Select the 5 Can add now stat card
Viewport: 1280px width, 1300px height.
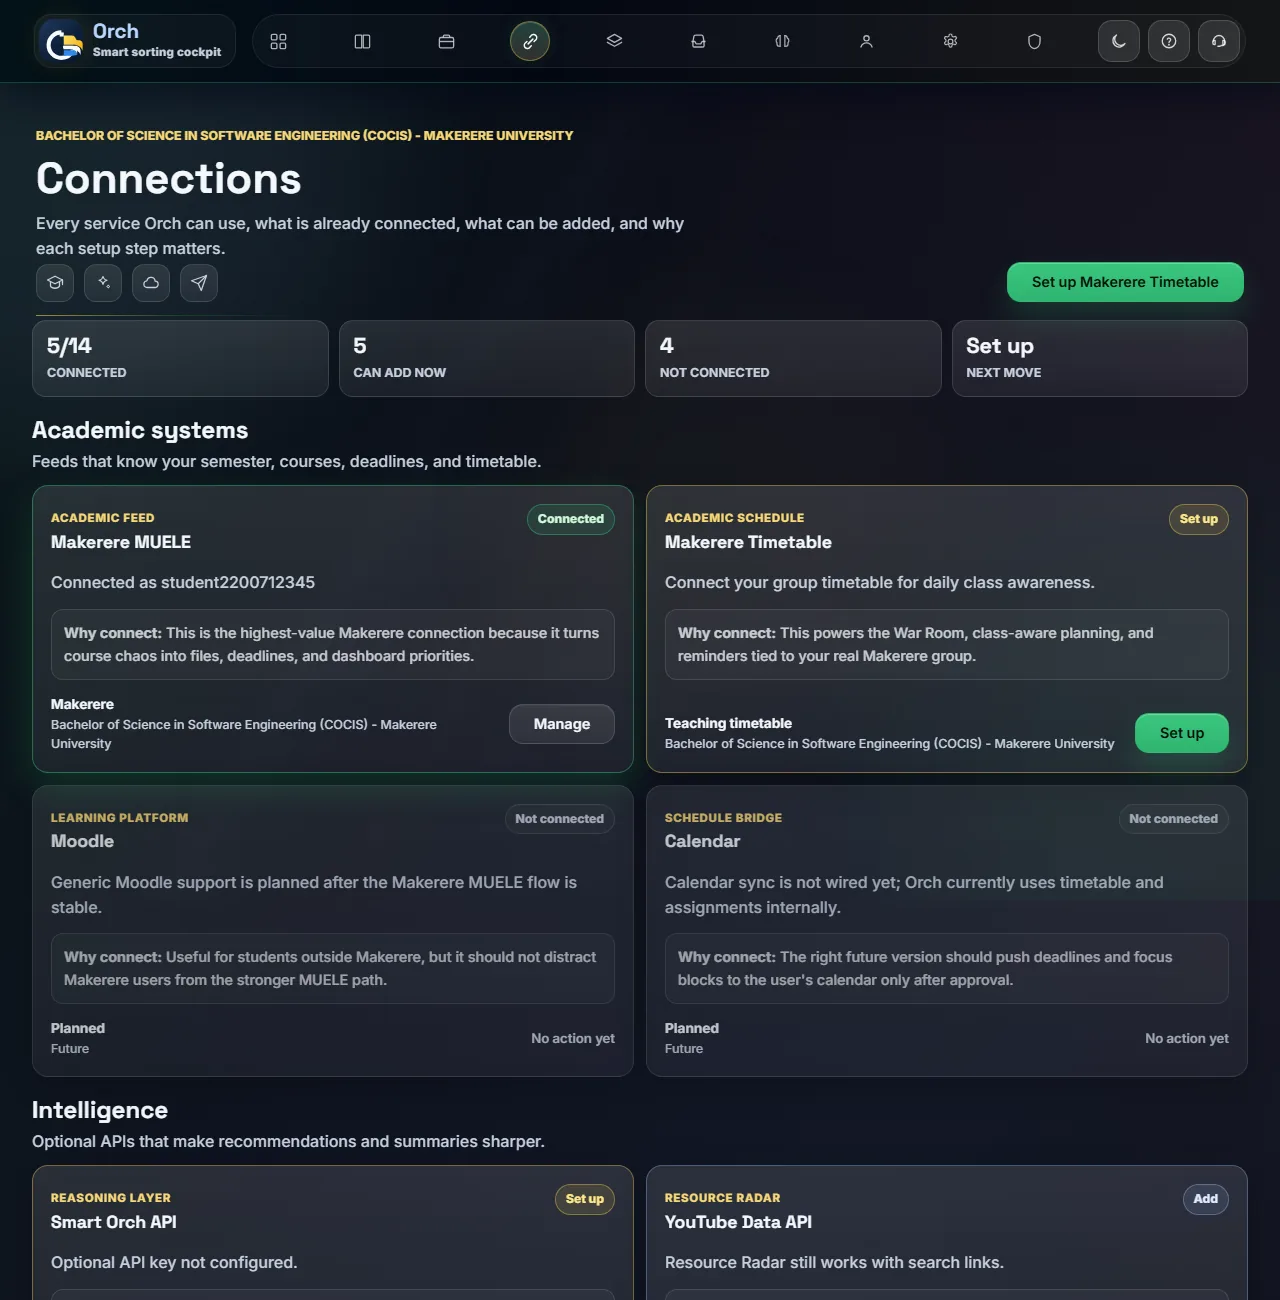[x=487, y=358]
